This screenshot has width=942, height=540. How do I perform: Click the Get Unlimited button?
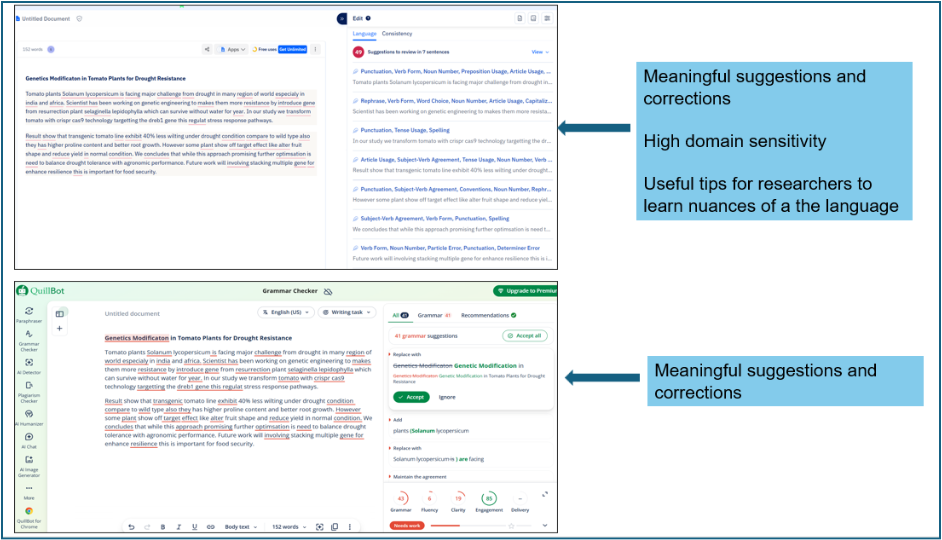pos(293,49)
